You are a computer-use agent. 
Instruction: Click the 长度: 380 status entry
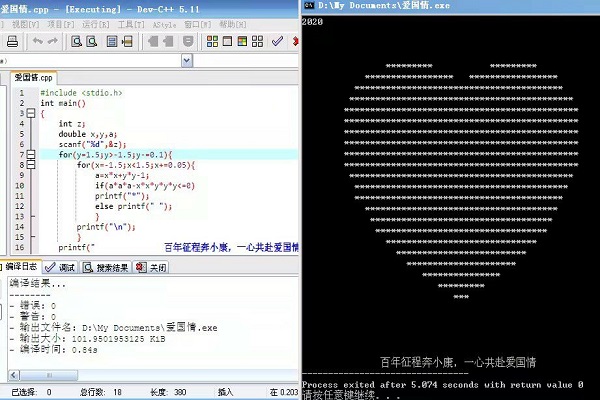tap(168, 392)
